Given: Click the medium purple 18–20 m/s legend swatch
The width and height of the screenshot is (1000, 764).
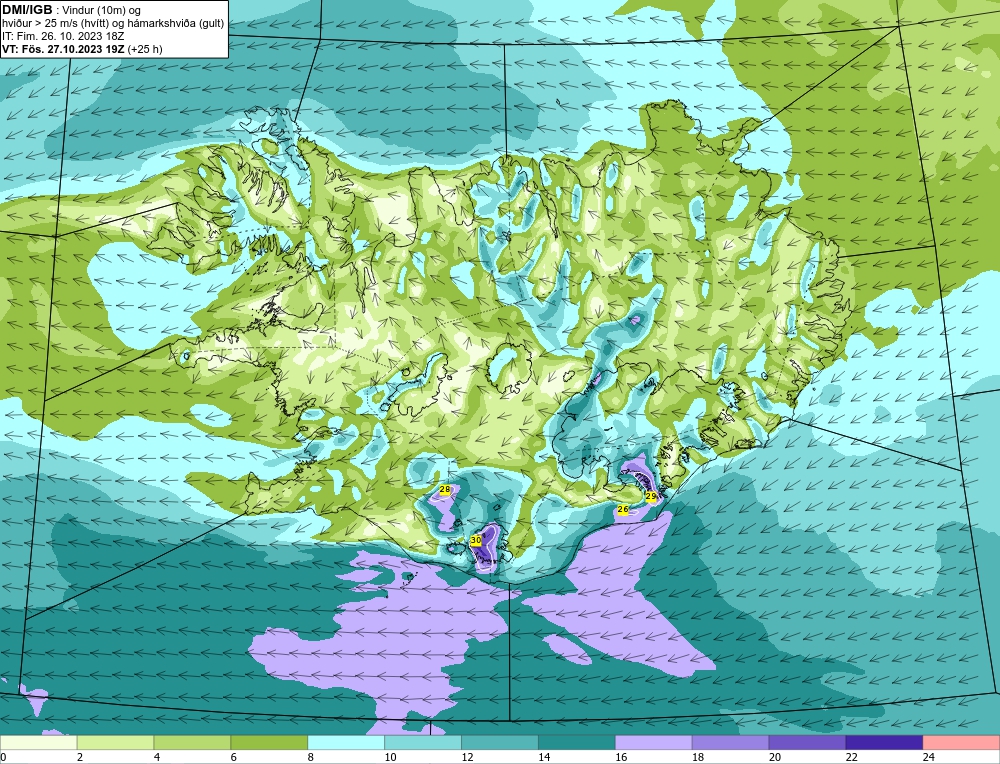Looking at the screenshot, I should pos(730,743).
